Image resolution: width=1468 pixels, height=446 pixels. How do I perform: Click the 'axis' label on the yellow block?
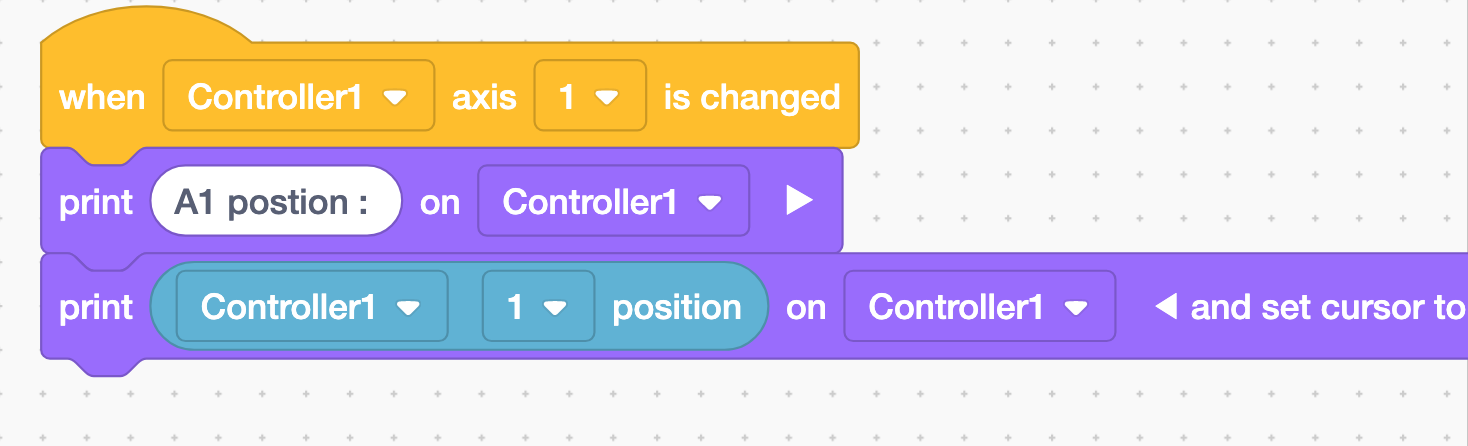click(x=484, y=96)
